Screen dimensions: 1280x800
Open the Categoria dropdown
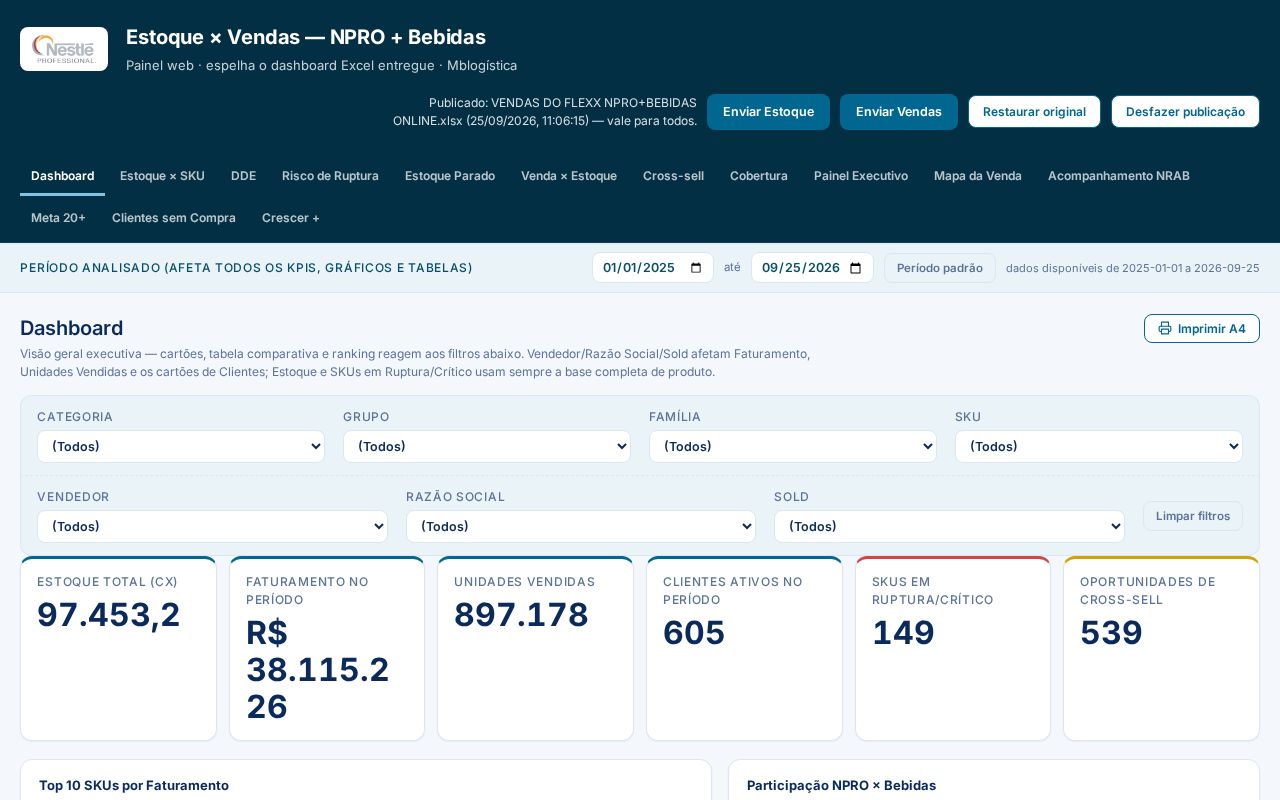click(x=181, y=446)
